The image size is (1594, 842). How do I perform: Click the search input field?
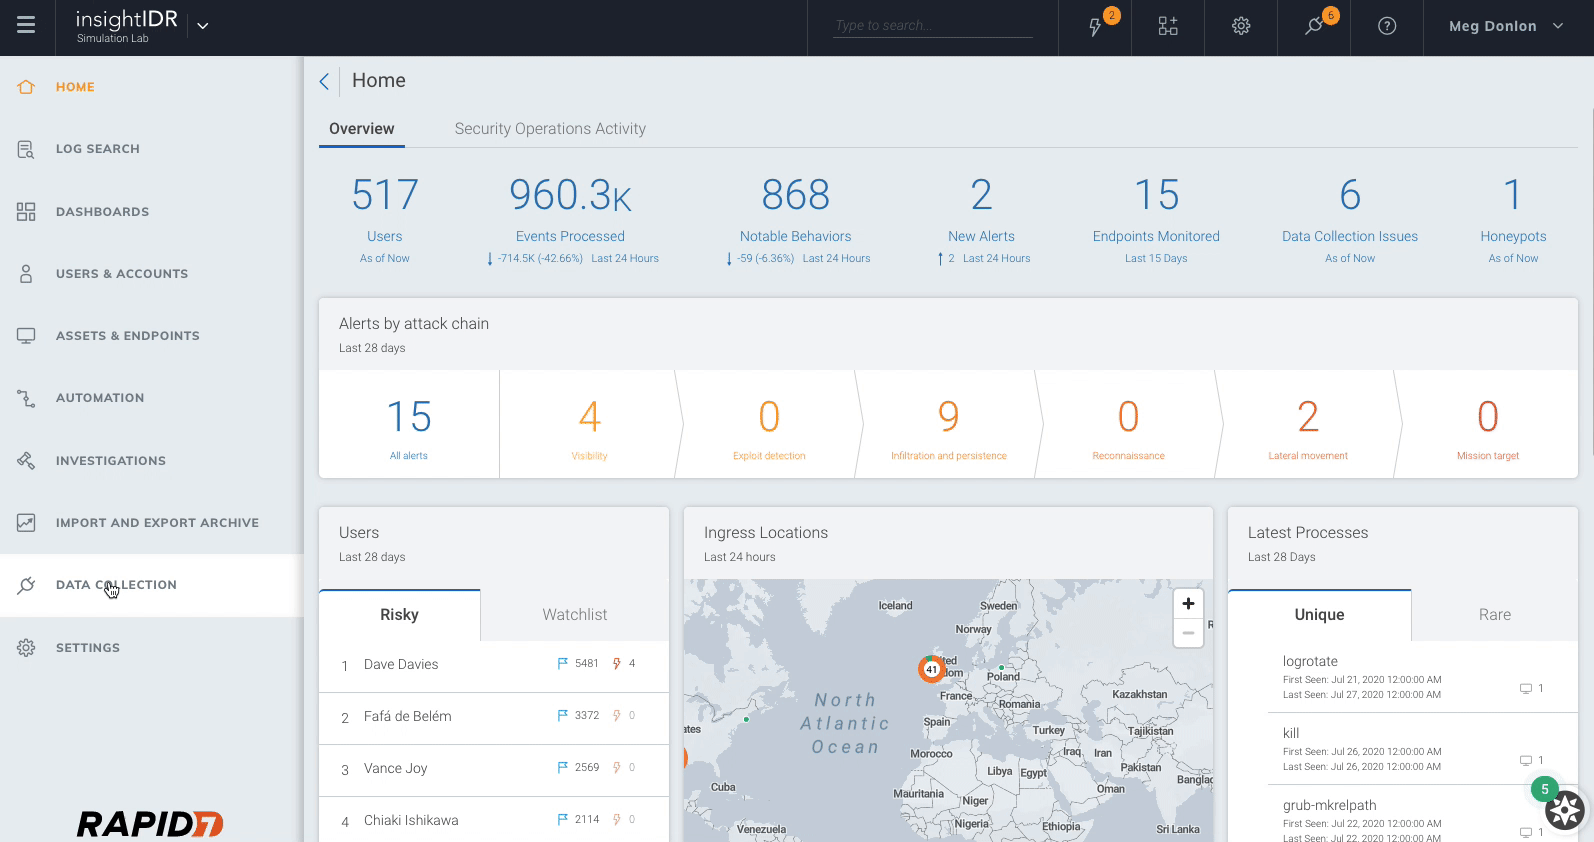[932, 26]
